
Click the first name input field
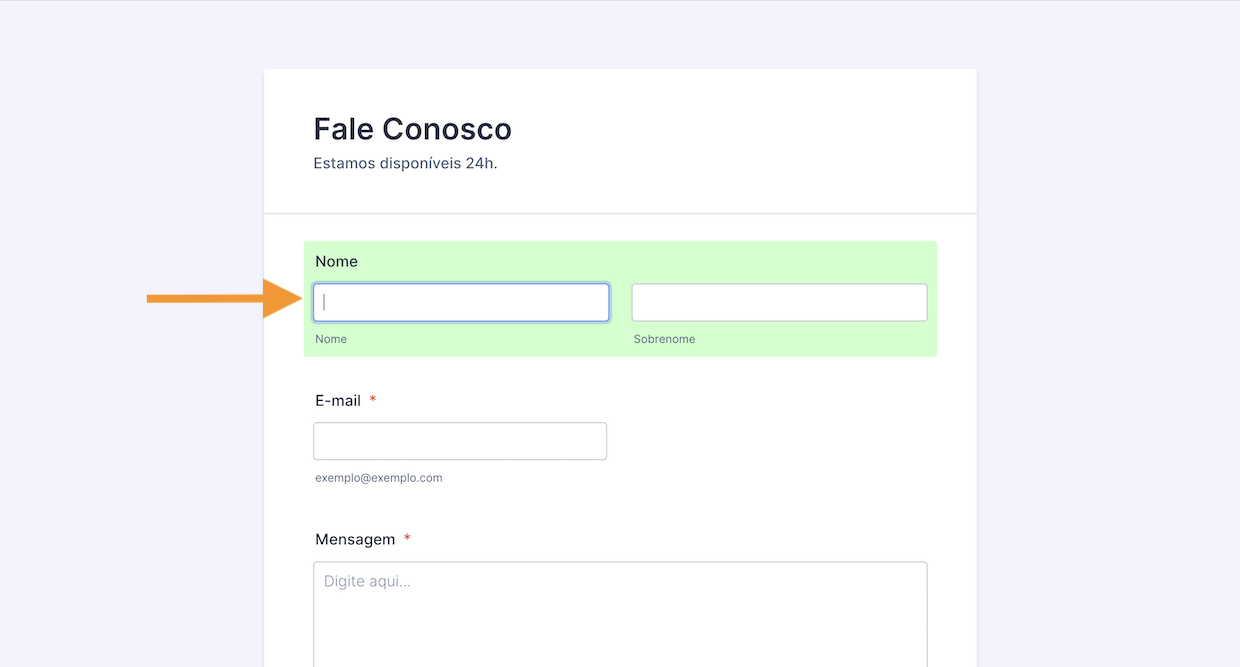(461, 302)
